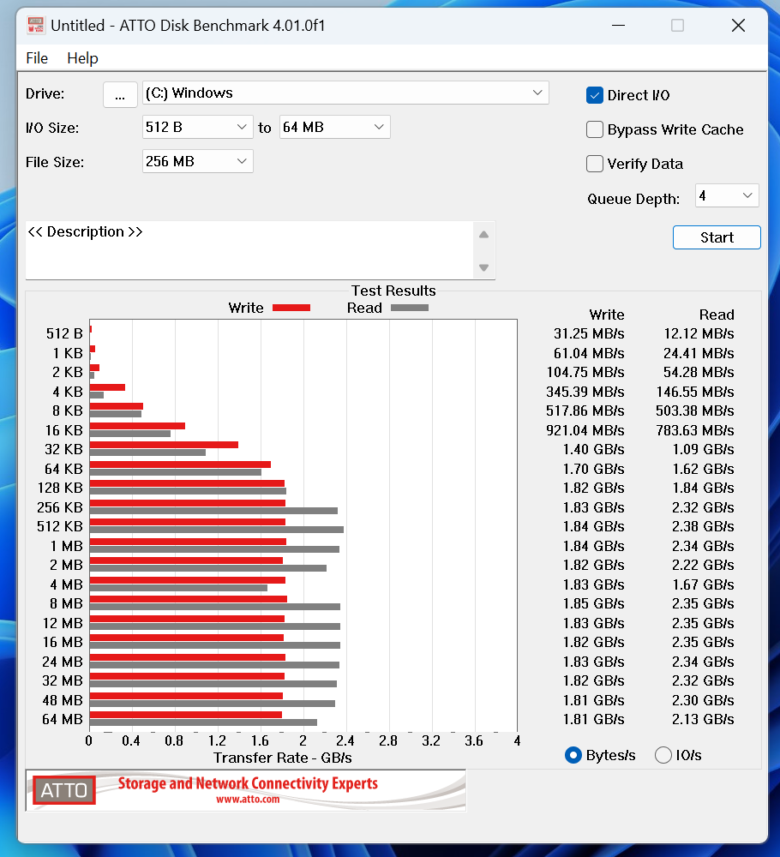This screenshot has height=857, width=780.
Task: Open the File Size dropdown set to 256 MB
Action: pyautogui.click(x=197, y=161)
